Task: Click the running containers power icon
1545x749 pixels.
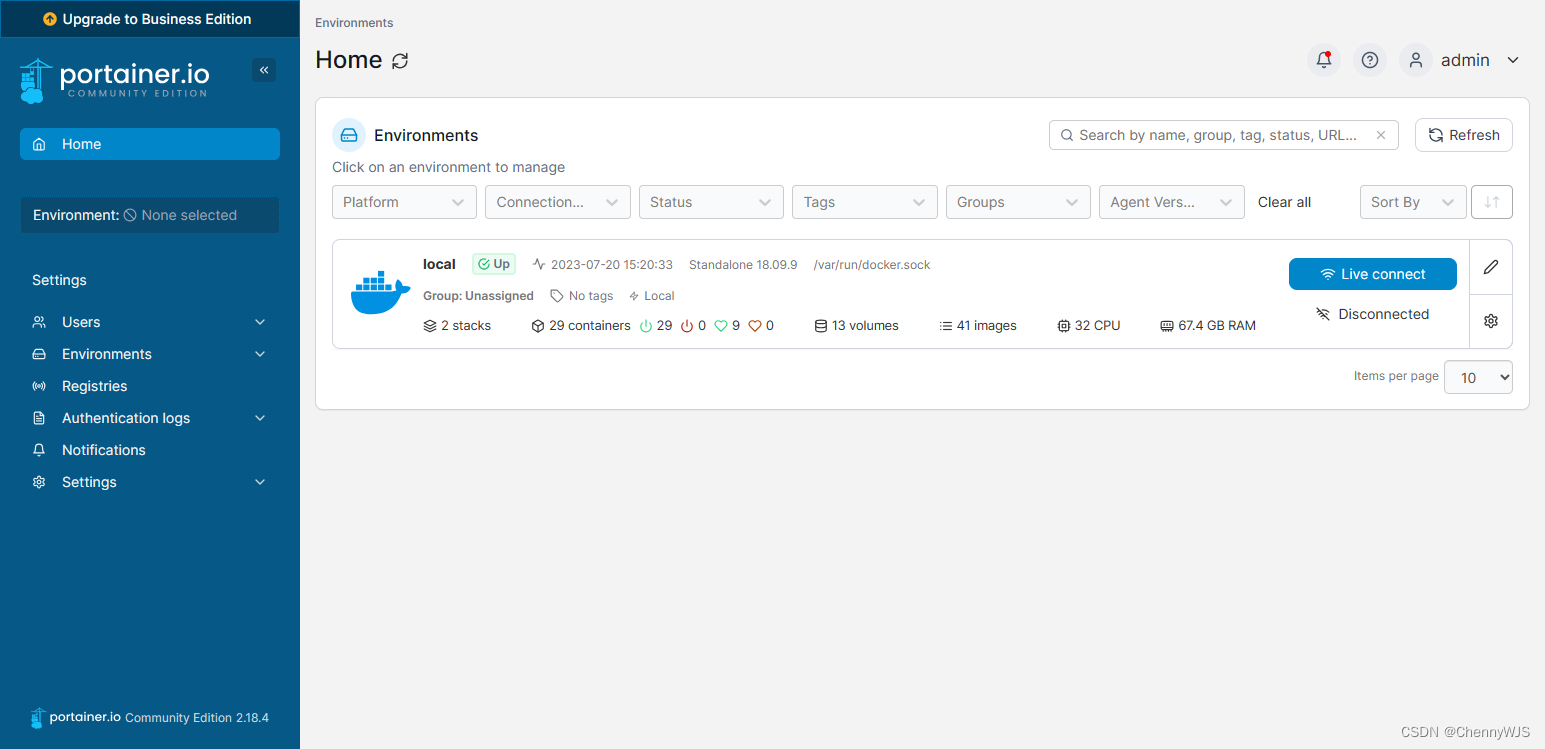Action: [x=645, y=326]
